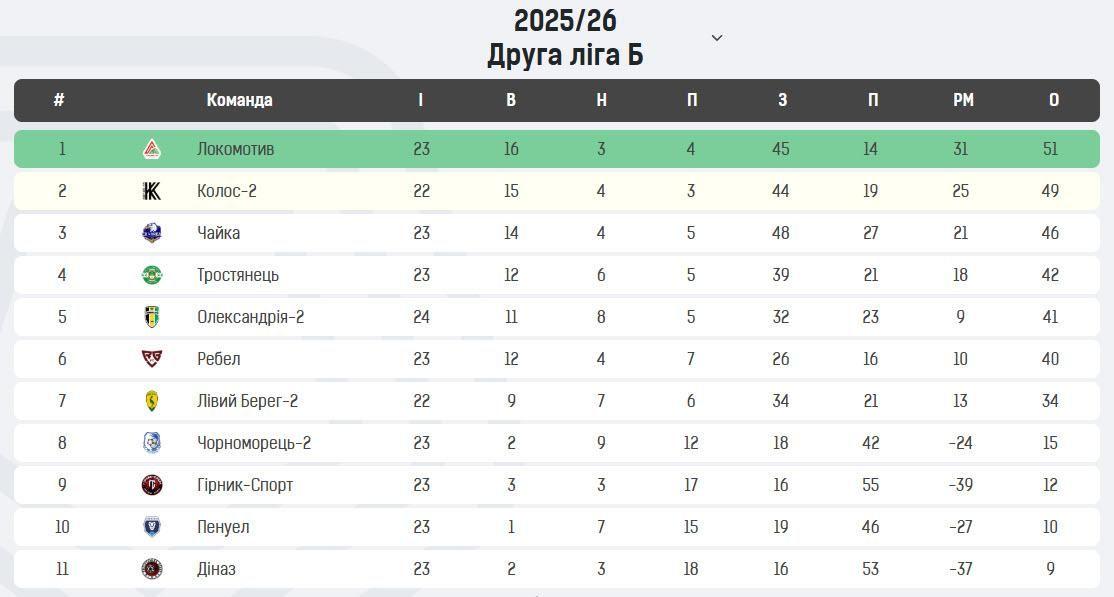The height and width of the screenshot is (597, 1114).
Task: Click the Олександрія-2 crest icon
Action: click(152, 317)
